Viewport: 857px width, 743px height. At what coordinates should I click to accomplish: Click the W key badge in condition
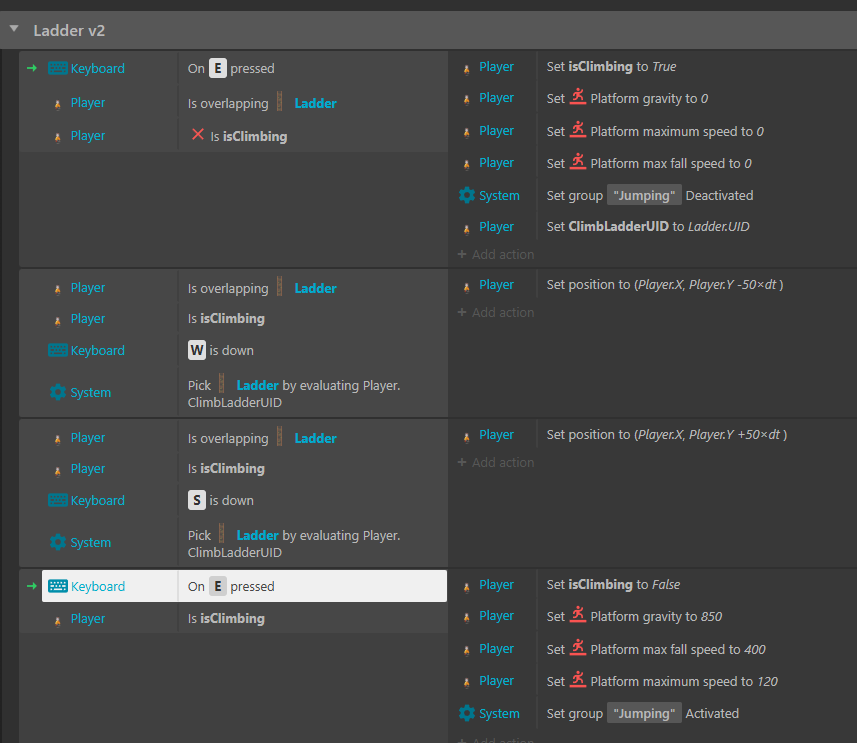(197, 351)
